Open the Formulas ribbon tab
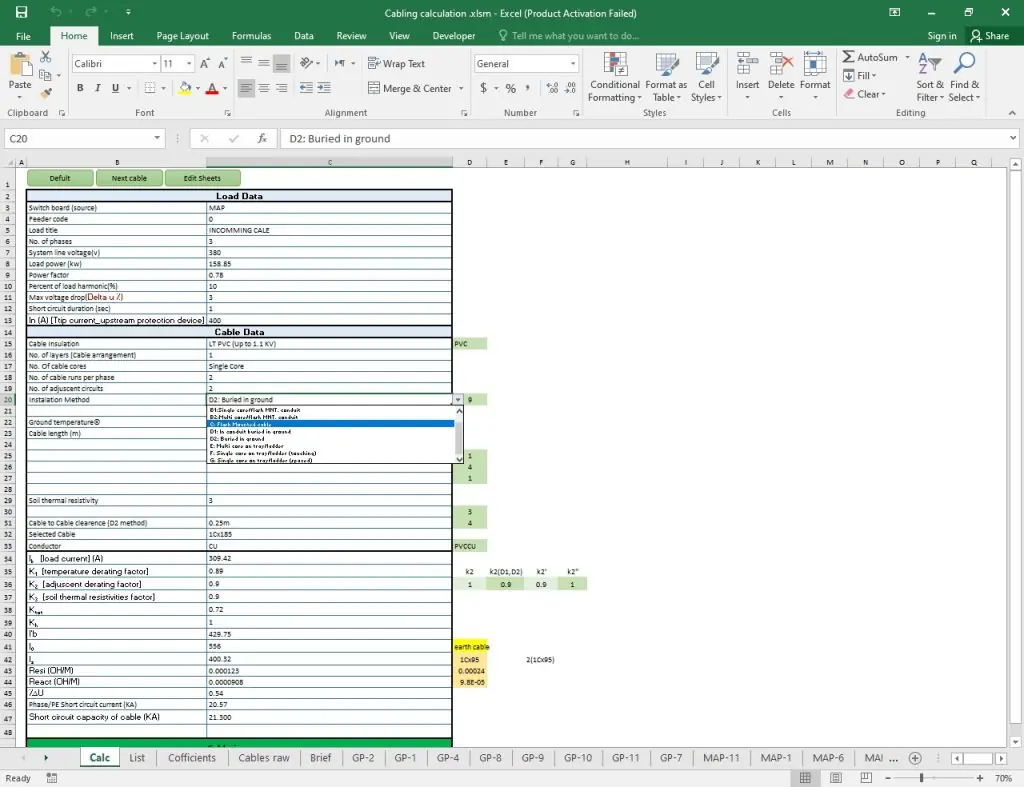The image size is (1024, 787). (x=251, y=36)
